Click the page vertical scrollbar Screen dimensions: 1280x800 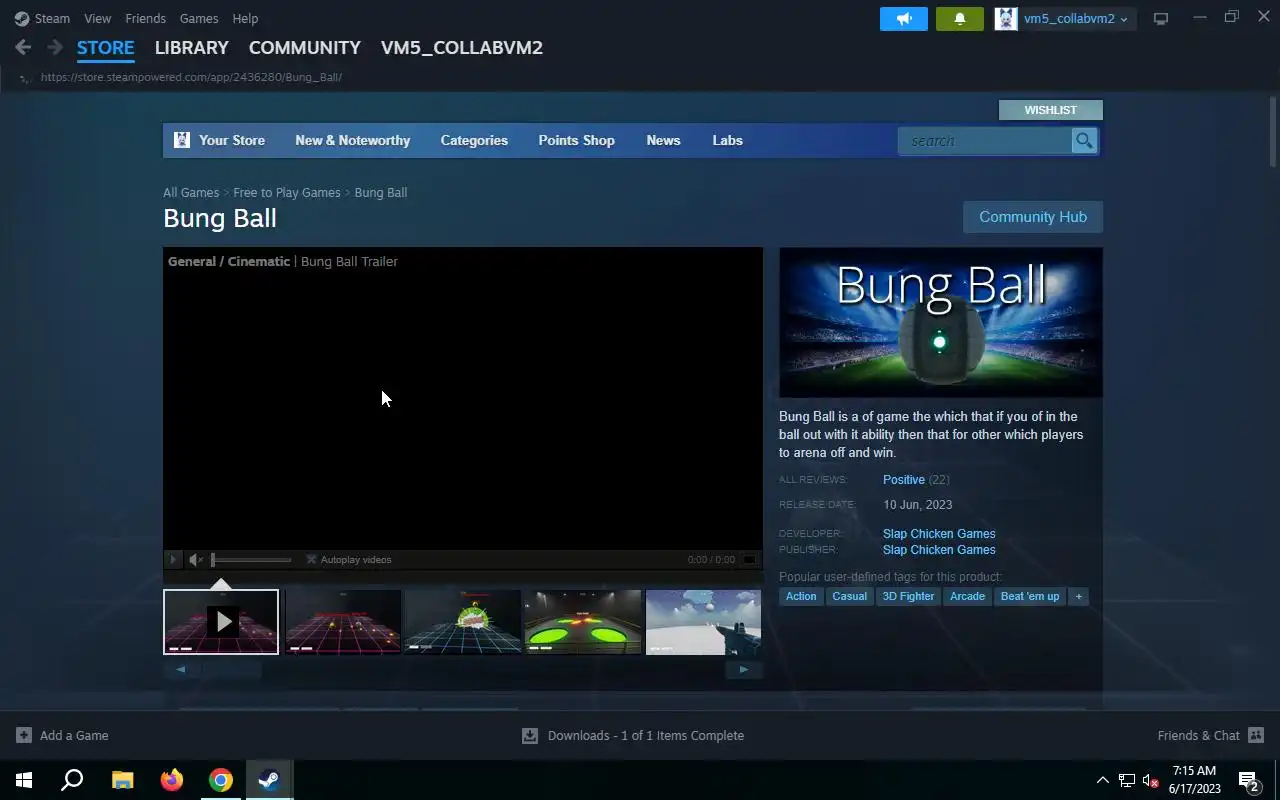tap(1273, 132)
